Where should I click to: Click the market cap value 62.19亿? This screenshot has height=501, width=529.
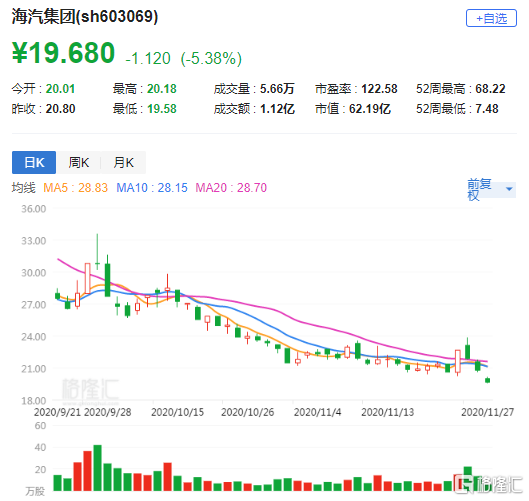point(370,109)
